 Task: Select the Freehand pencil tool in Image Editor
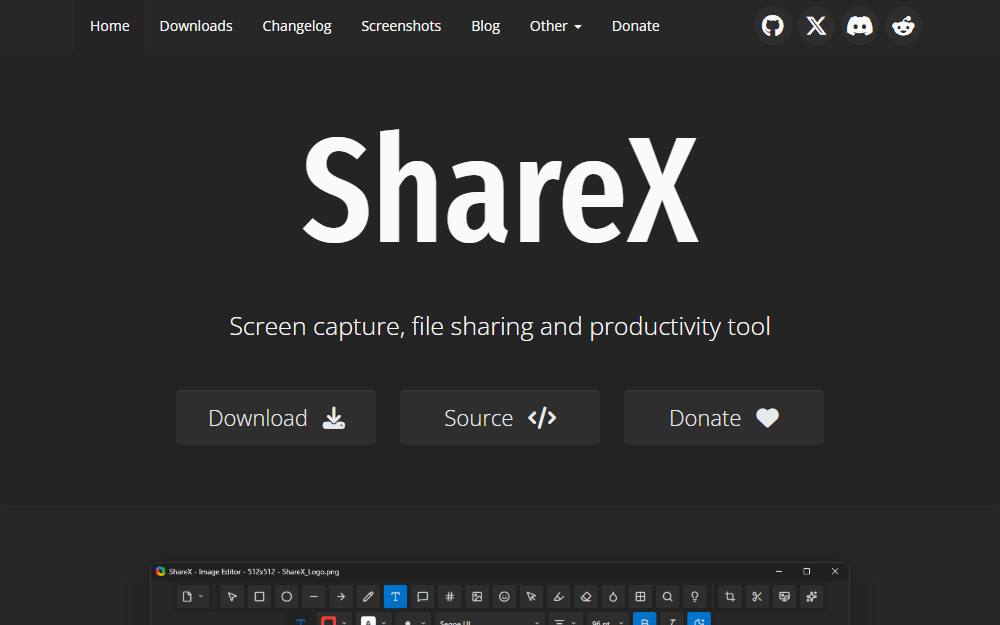coord(368,597)
